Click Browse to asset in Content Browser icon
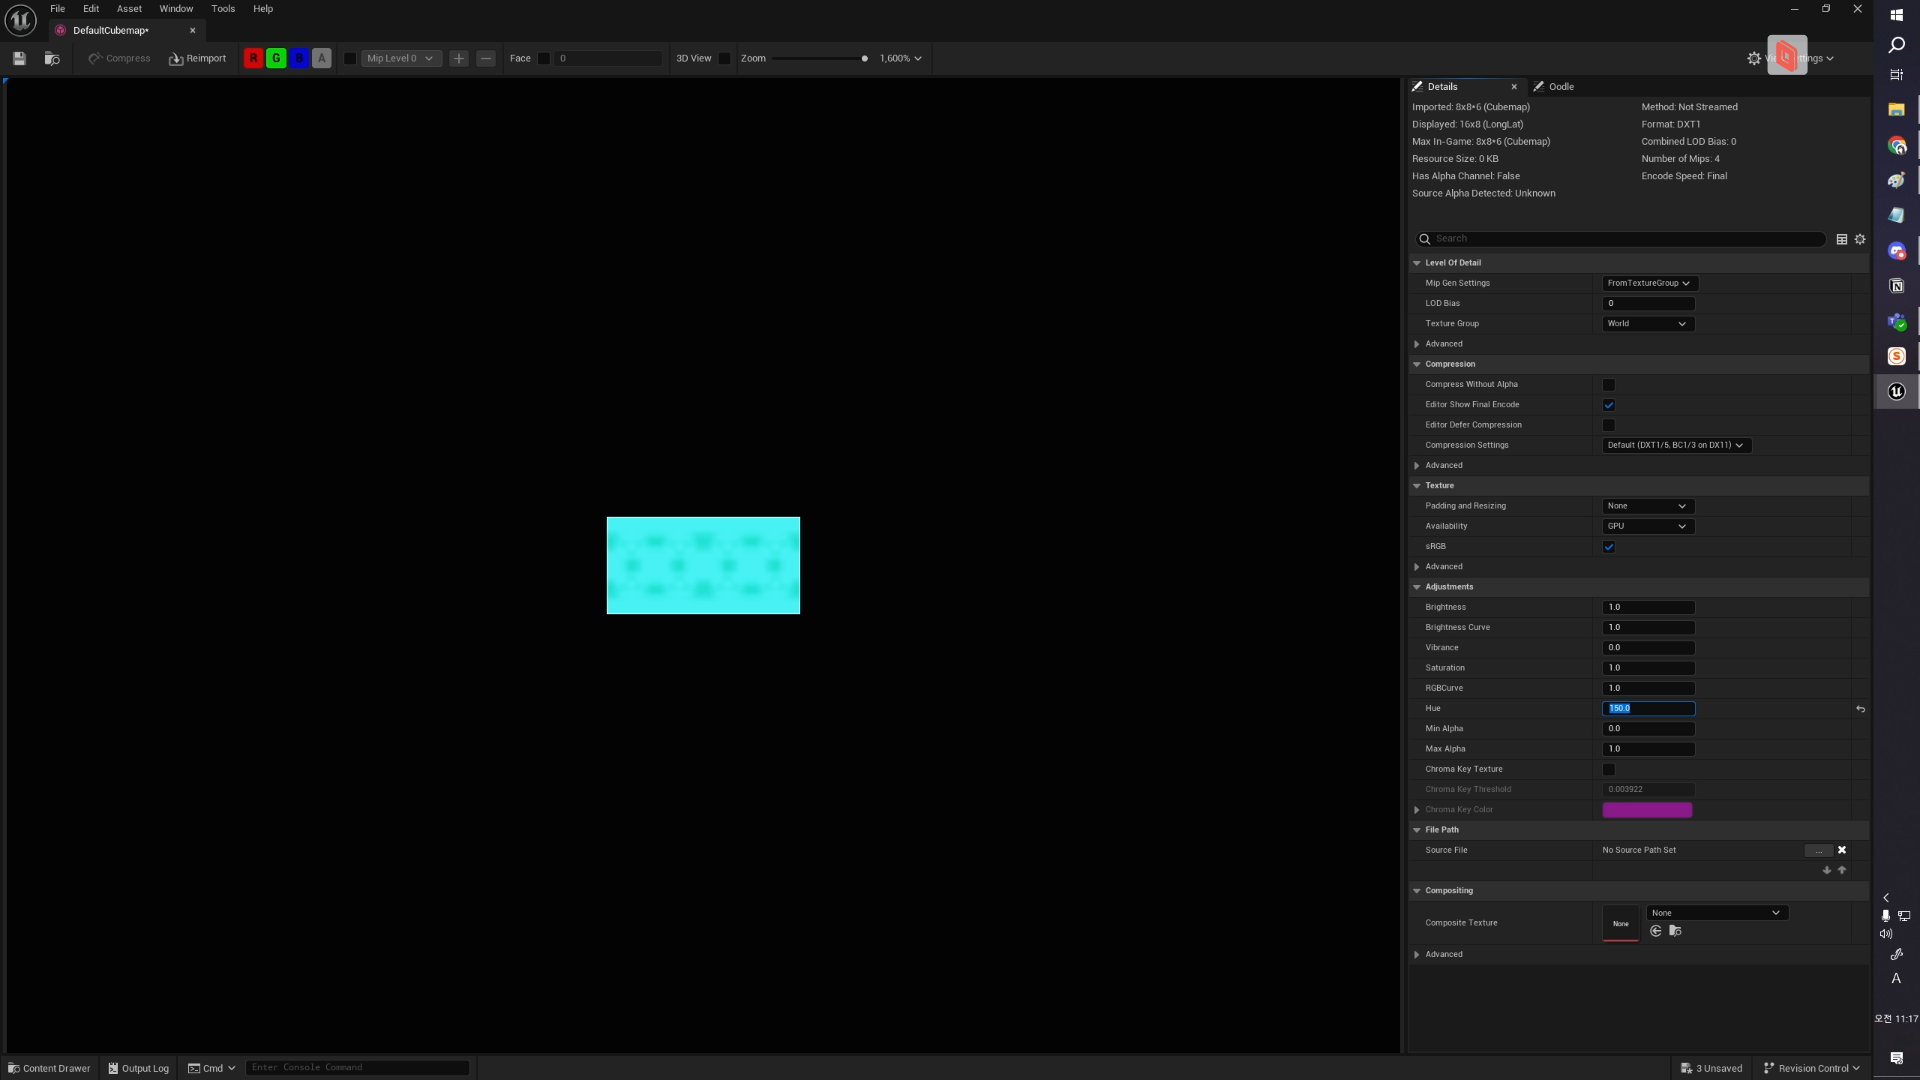 coord(52,59)
